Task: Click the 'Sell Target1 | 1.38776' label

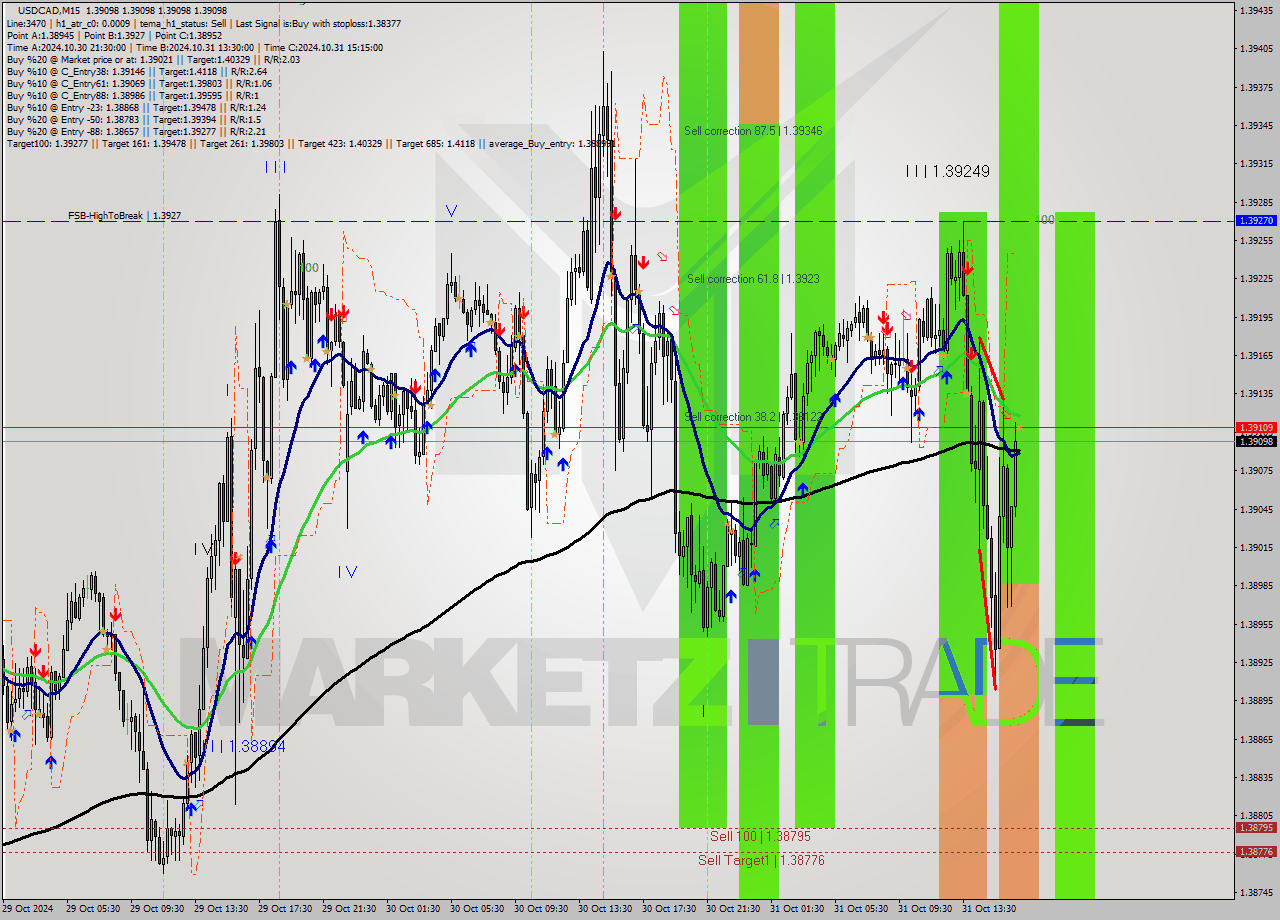Action: coord(761,860)
